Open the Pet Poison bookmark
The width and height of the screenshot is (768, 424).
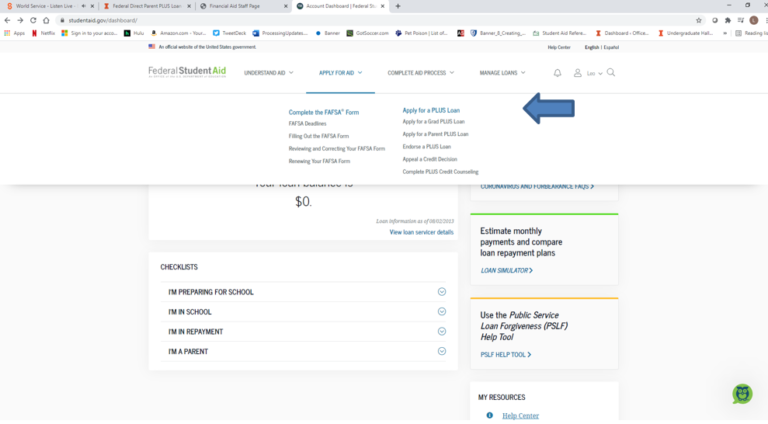pyautogui.click(x=421, y=33)
